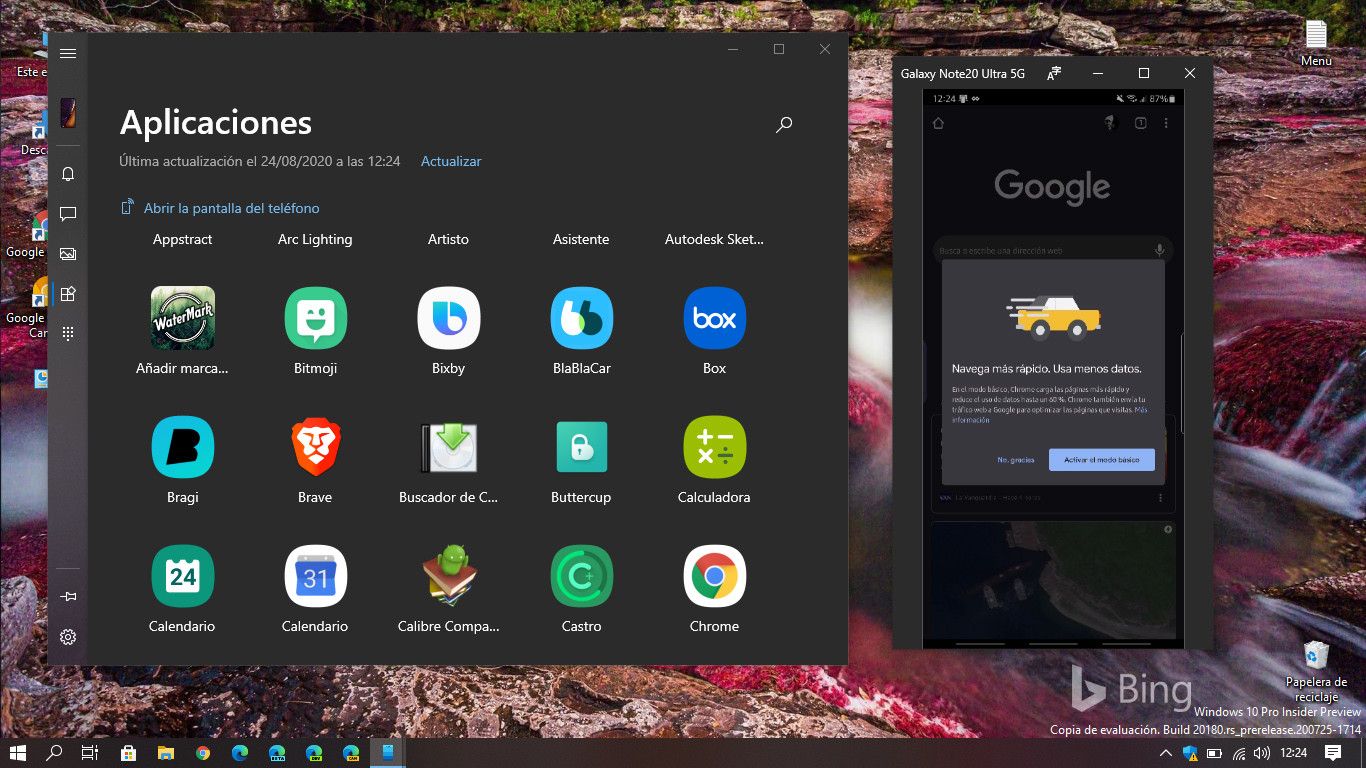Screen dimensions: 1366x768
Task: Launch the Bixby app
Action: point(448,318)
